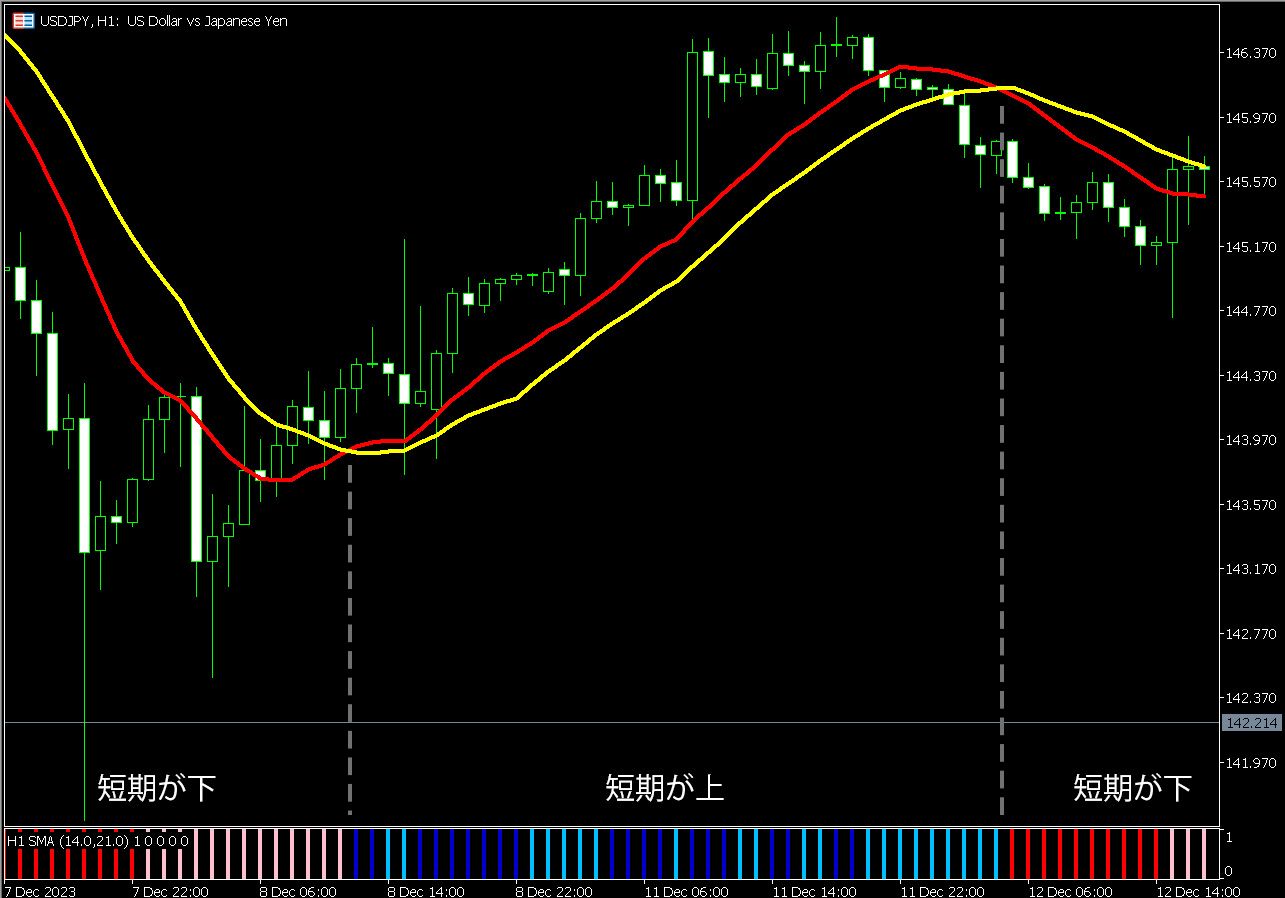Click the 145.170 price on the scale
Image resolution: width=1285 pixels, height=898 pixels.
click(1250, 247)
